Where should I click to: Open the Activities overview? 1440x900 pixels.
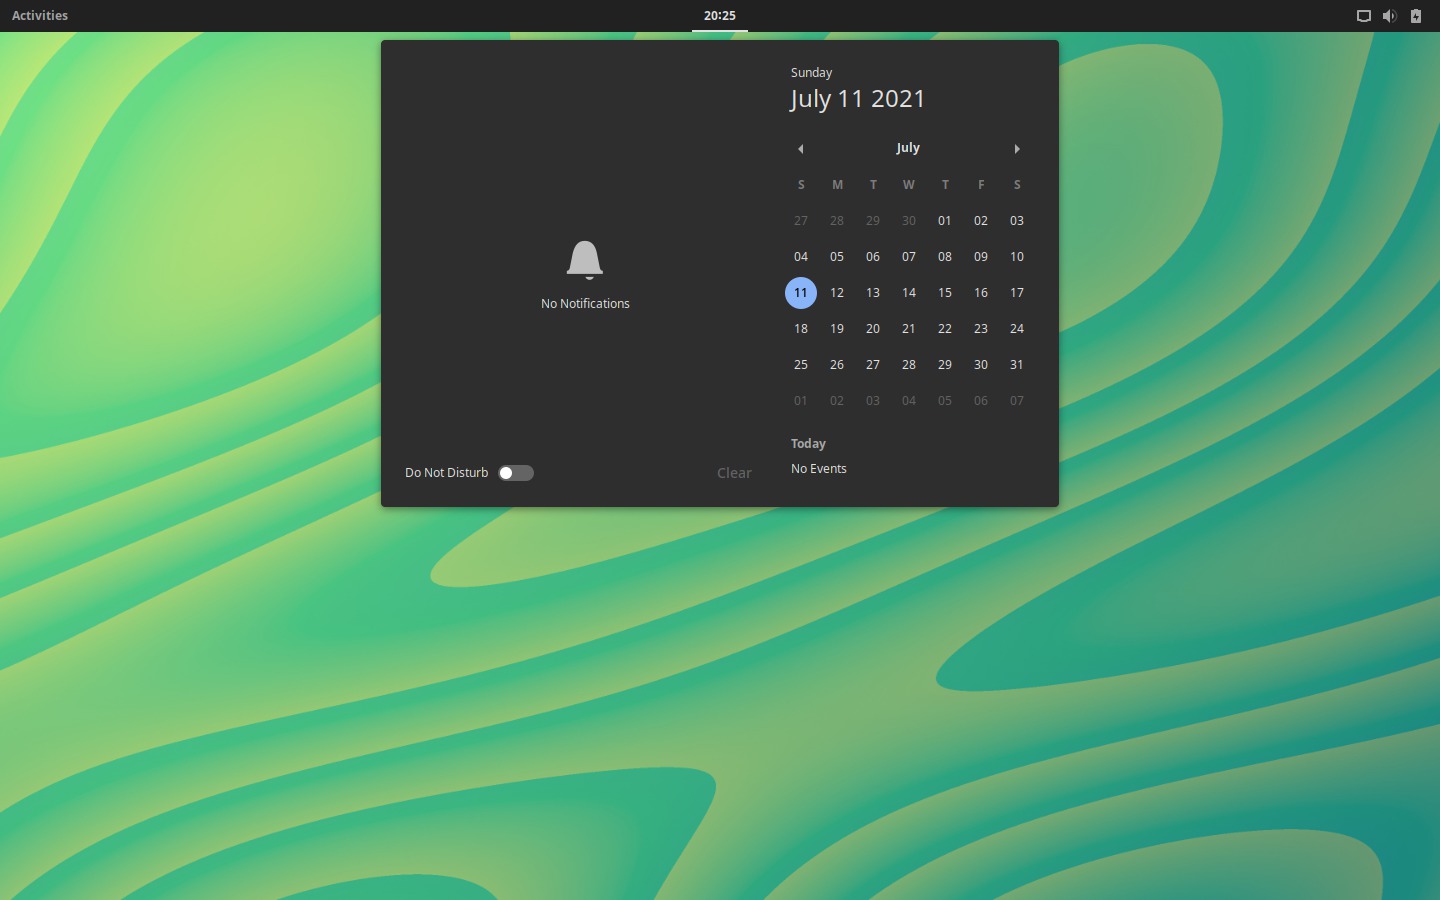click(x=40, y=16)
